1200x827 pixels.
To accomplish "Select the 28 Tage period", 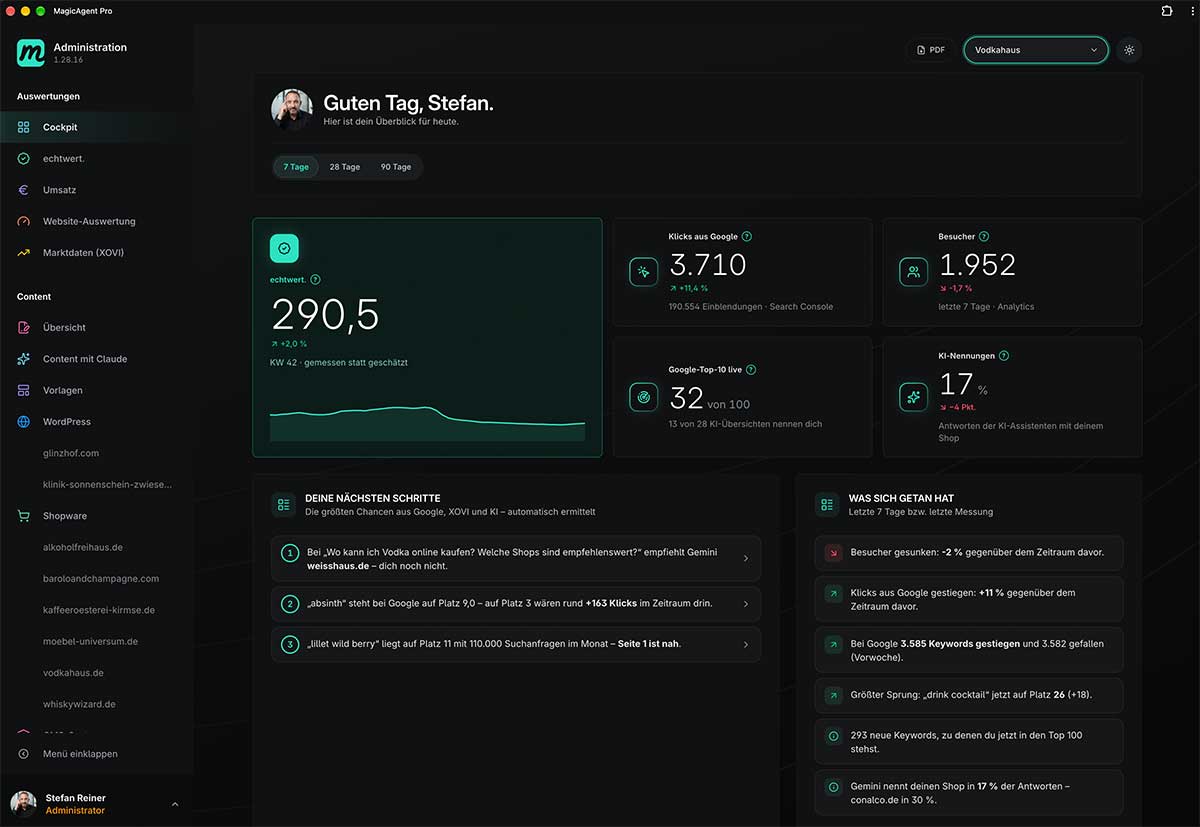I will [345, 167].
